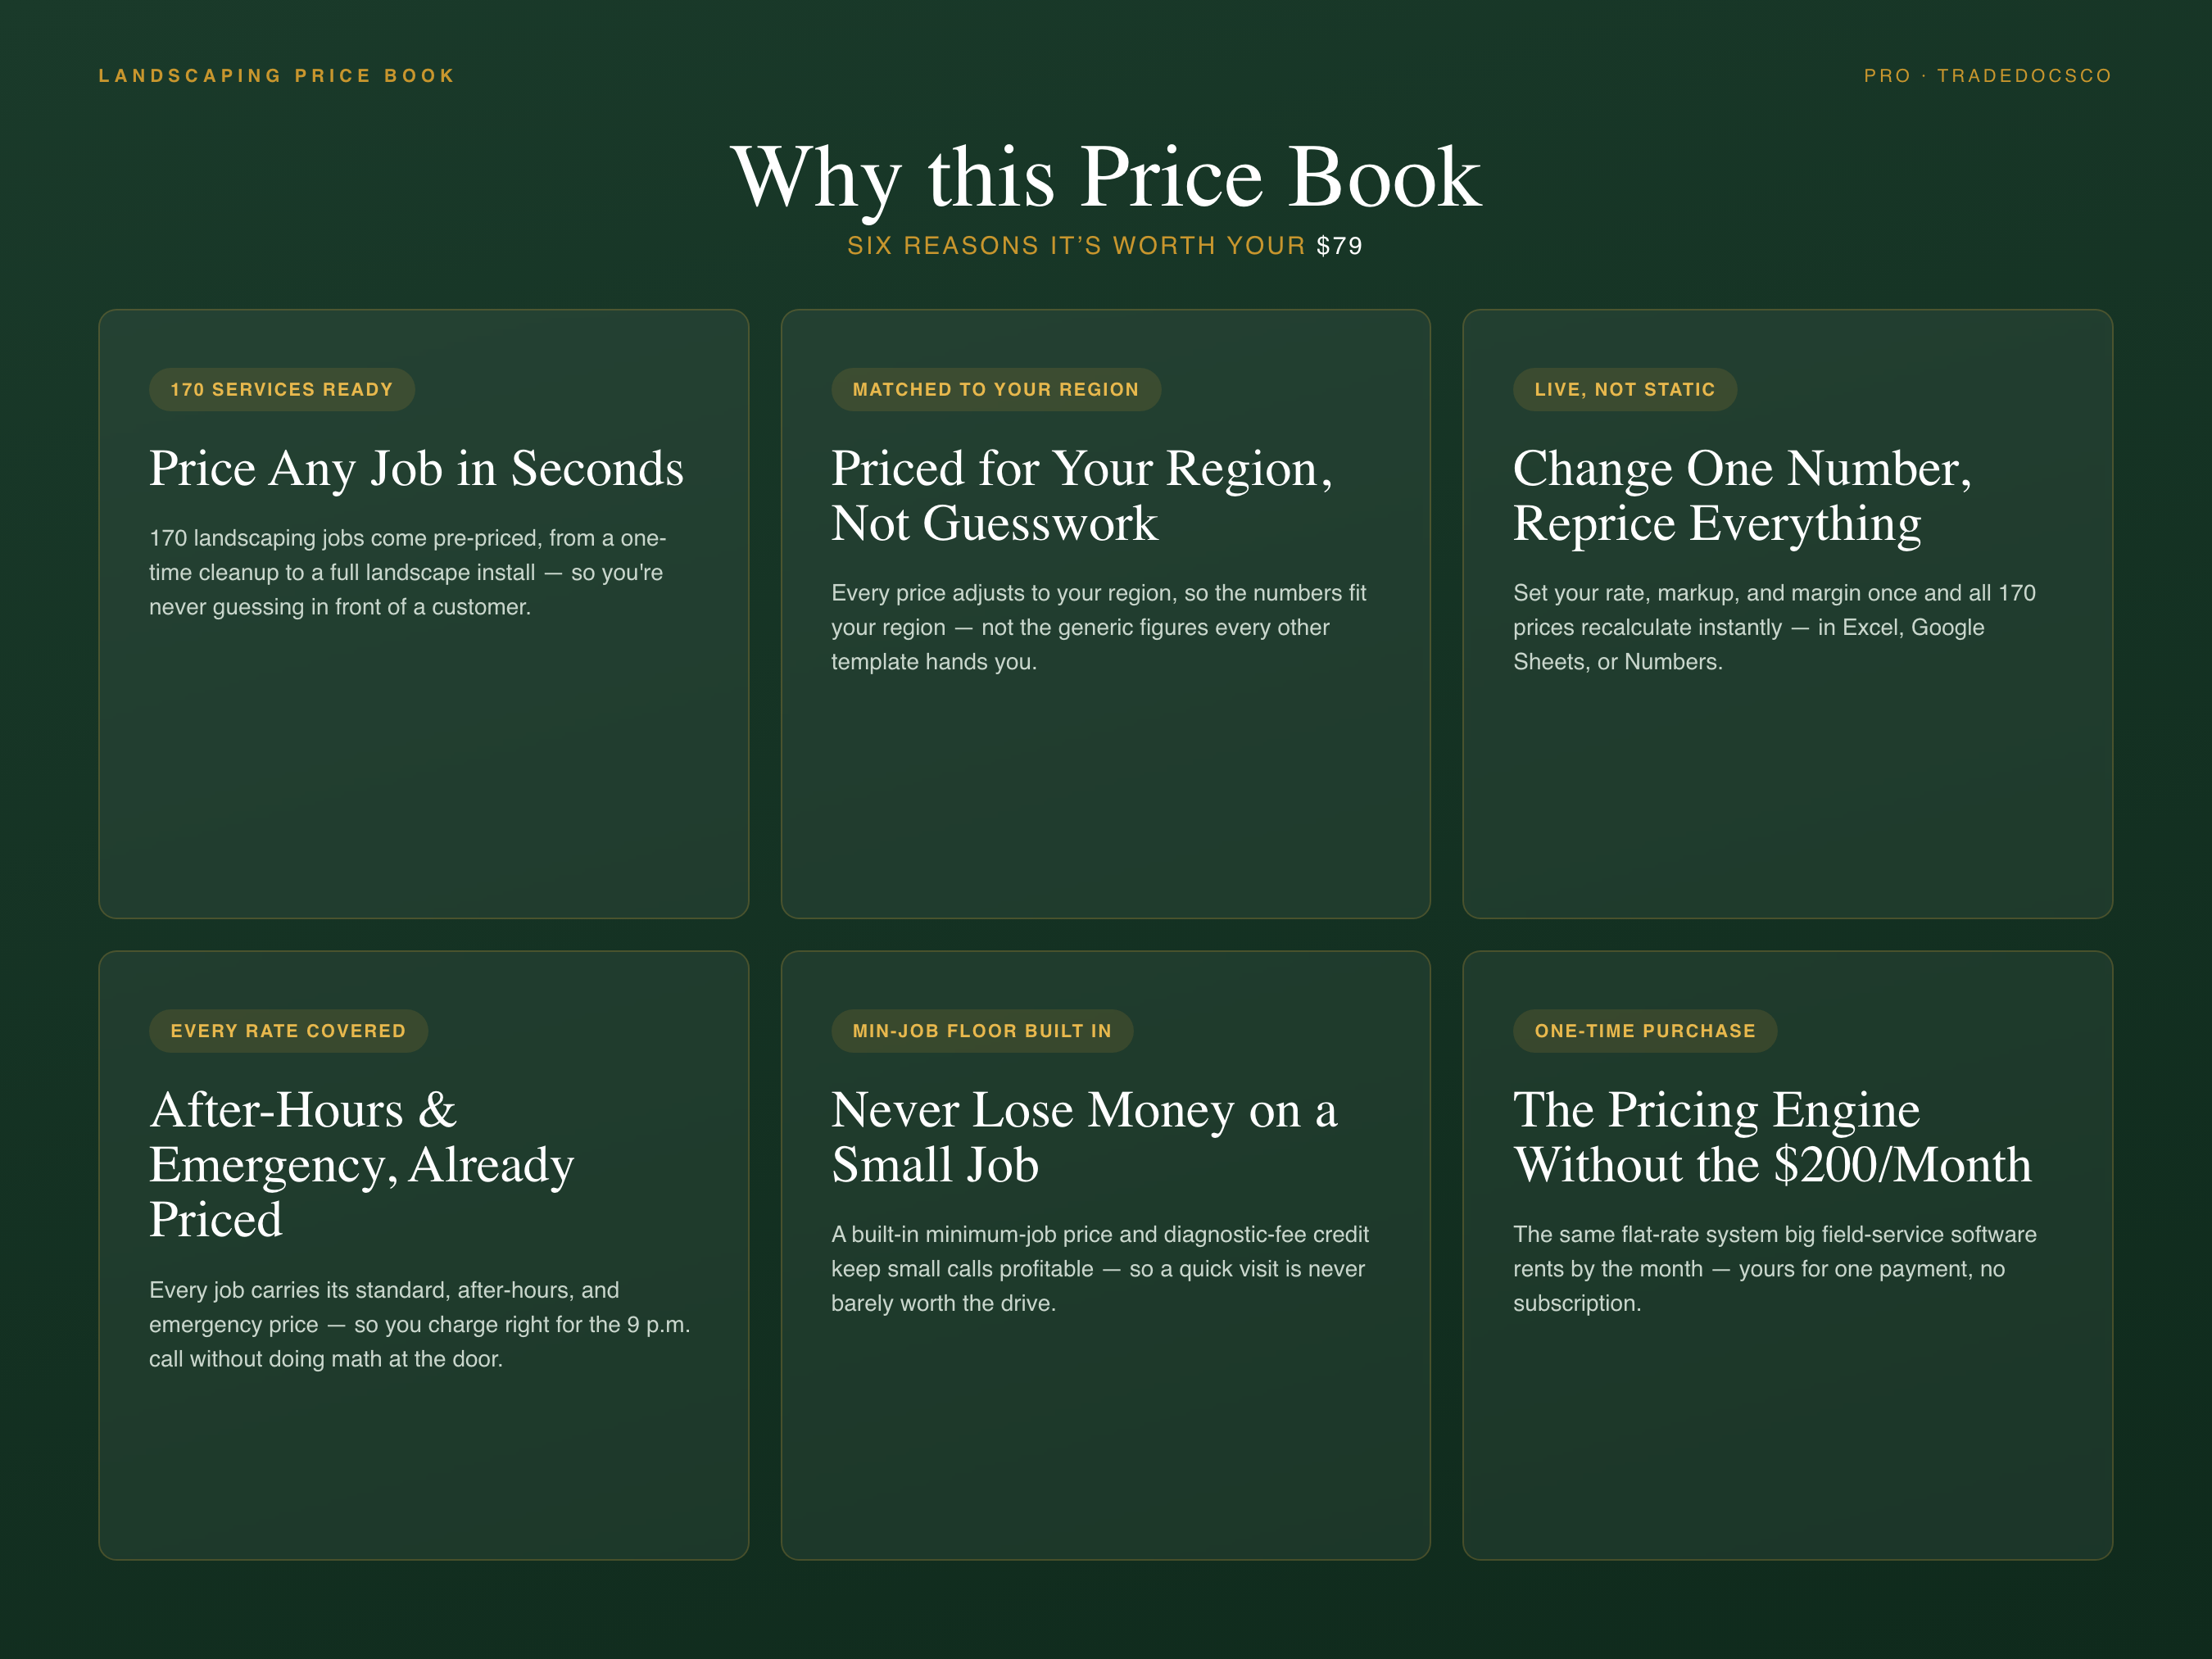Click the paragraph starting 'The same flat-rate system'

point(1775,1269)
